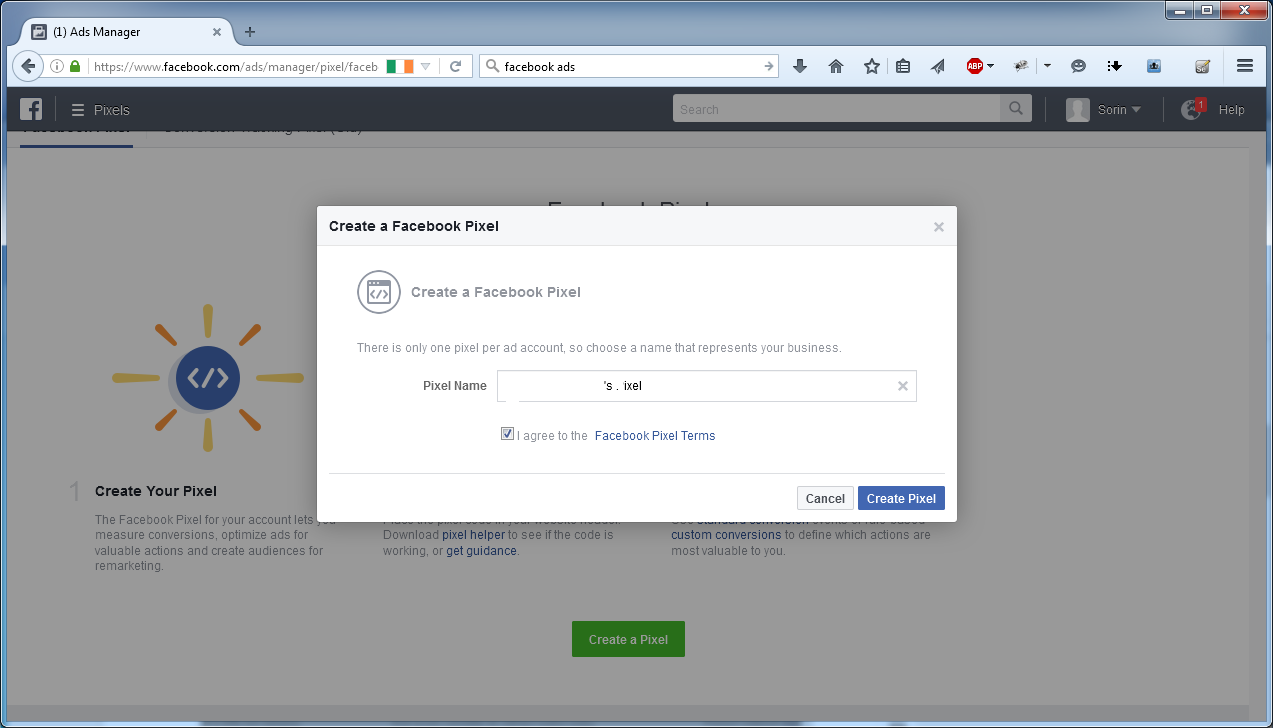Open the Help menu
The width and height of the screenshot is (1273, 728).
1232,110
